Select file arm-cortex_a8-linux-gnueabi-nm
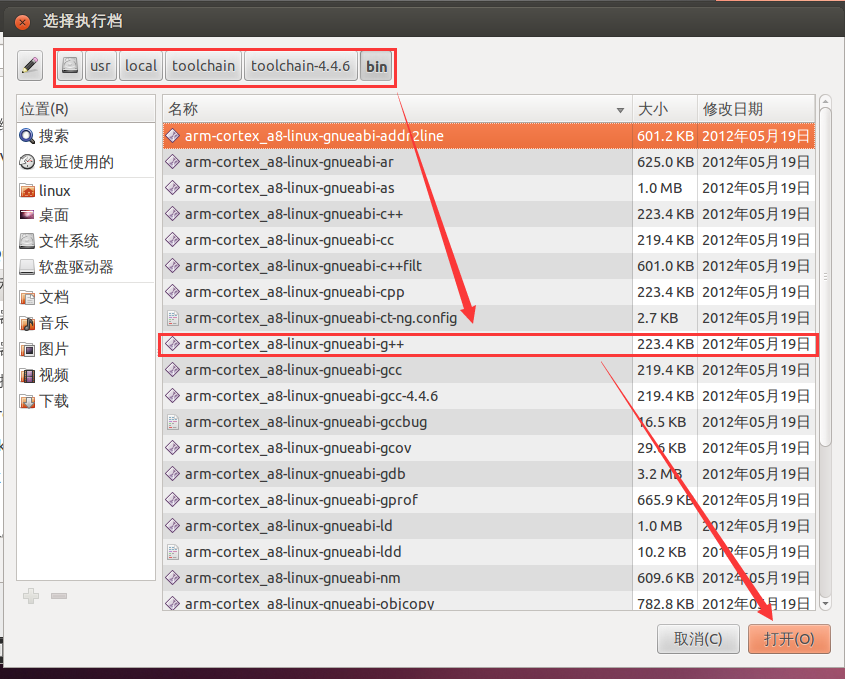 489,578
